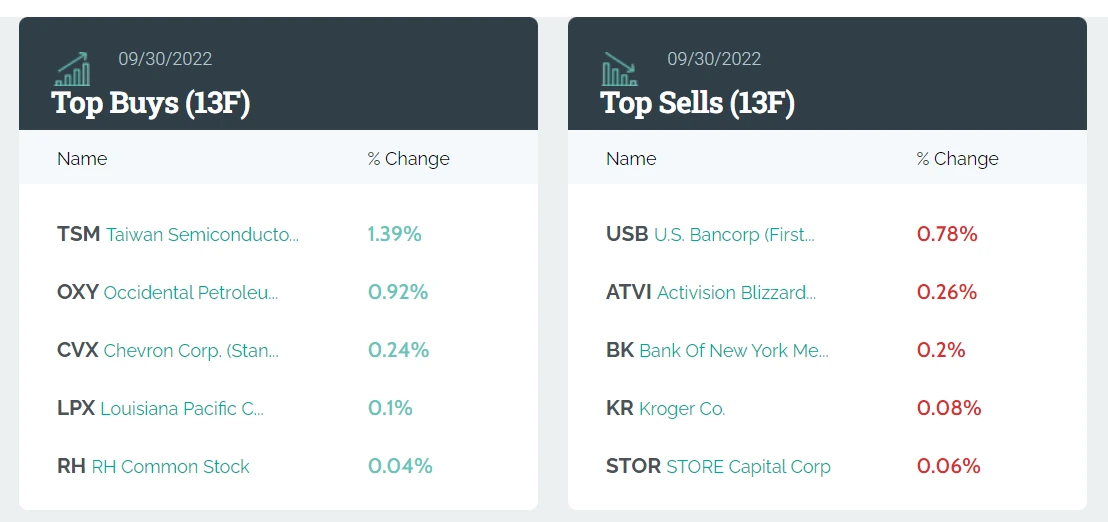
Task: Click the falling chart Top Sells icon
Action: click(x=619, y=69)
